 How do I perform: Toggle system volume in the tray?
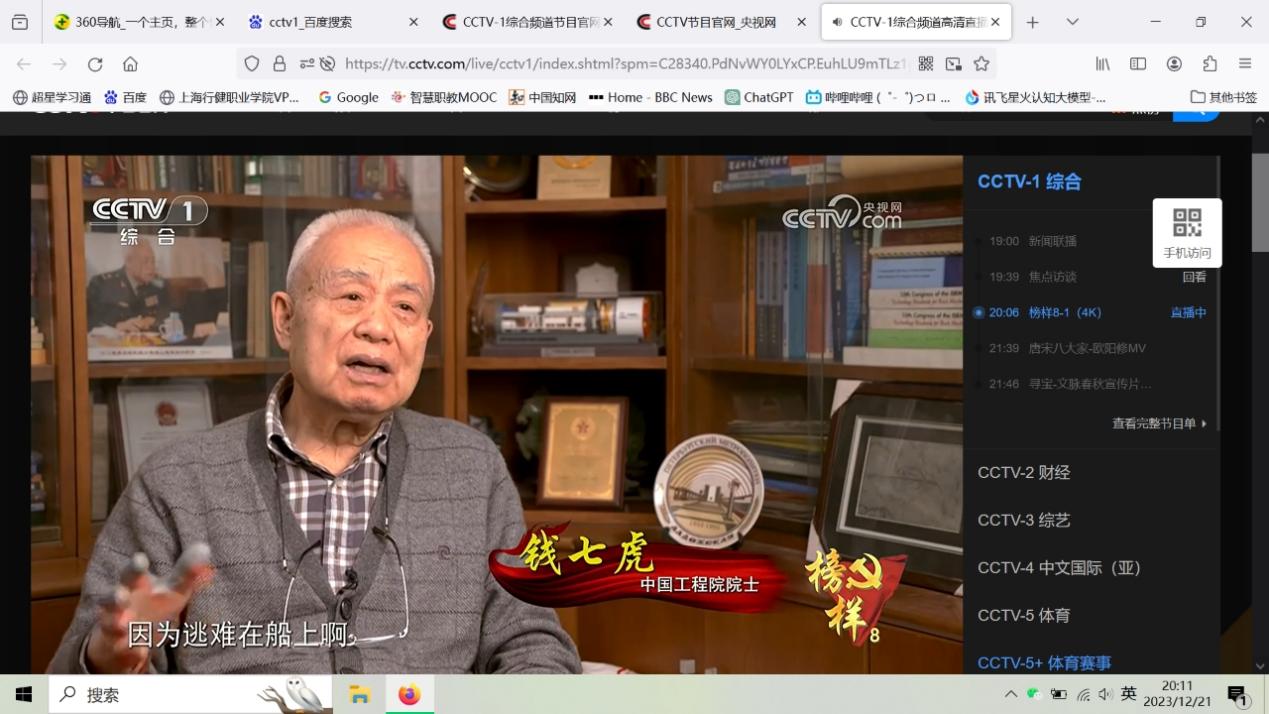pyautogui.click(x=1105, y=694)
